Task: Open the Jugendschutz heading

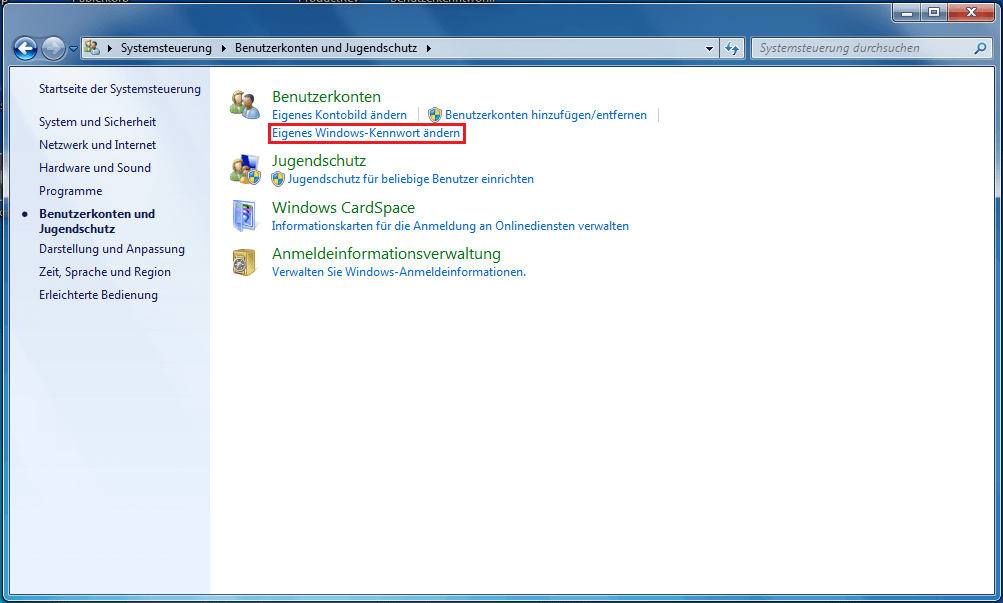Action: click(x=319, y=161)
